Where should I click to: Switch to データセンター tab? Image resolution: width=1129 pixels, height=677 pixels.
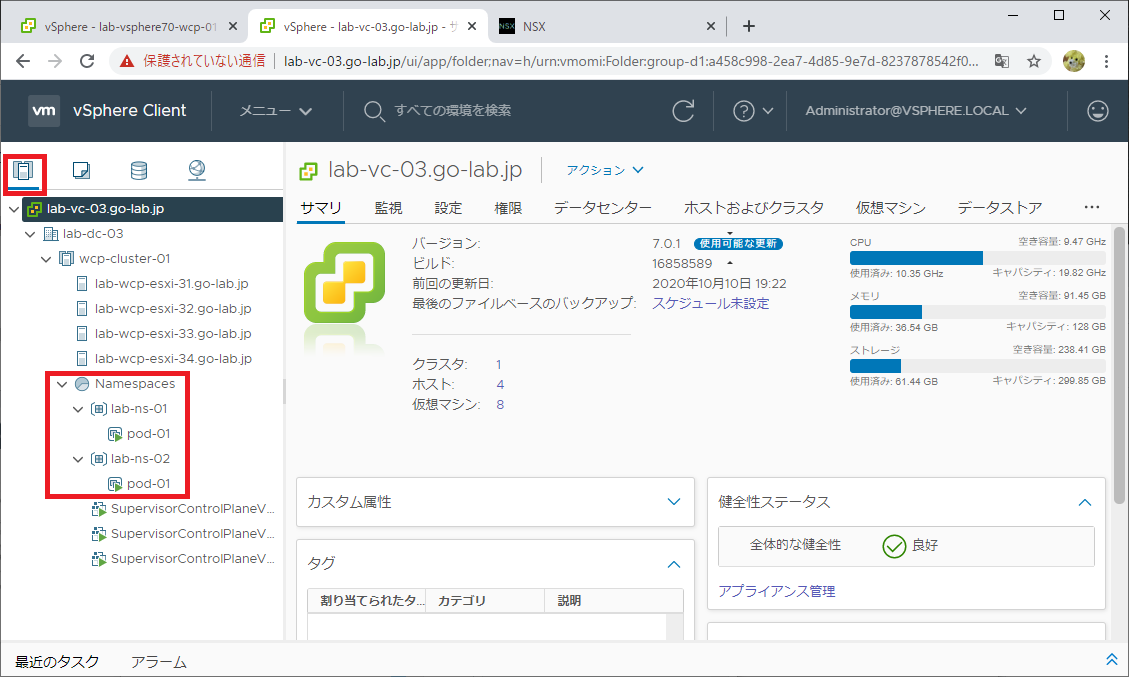[x=603, y=208]
